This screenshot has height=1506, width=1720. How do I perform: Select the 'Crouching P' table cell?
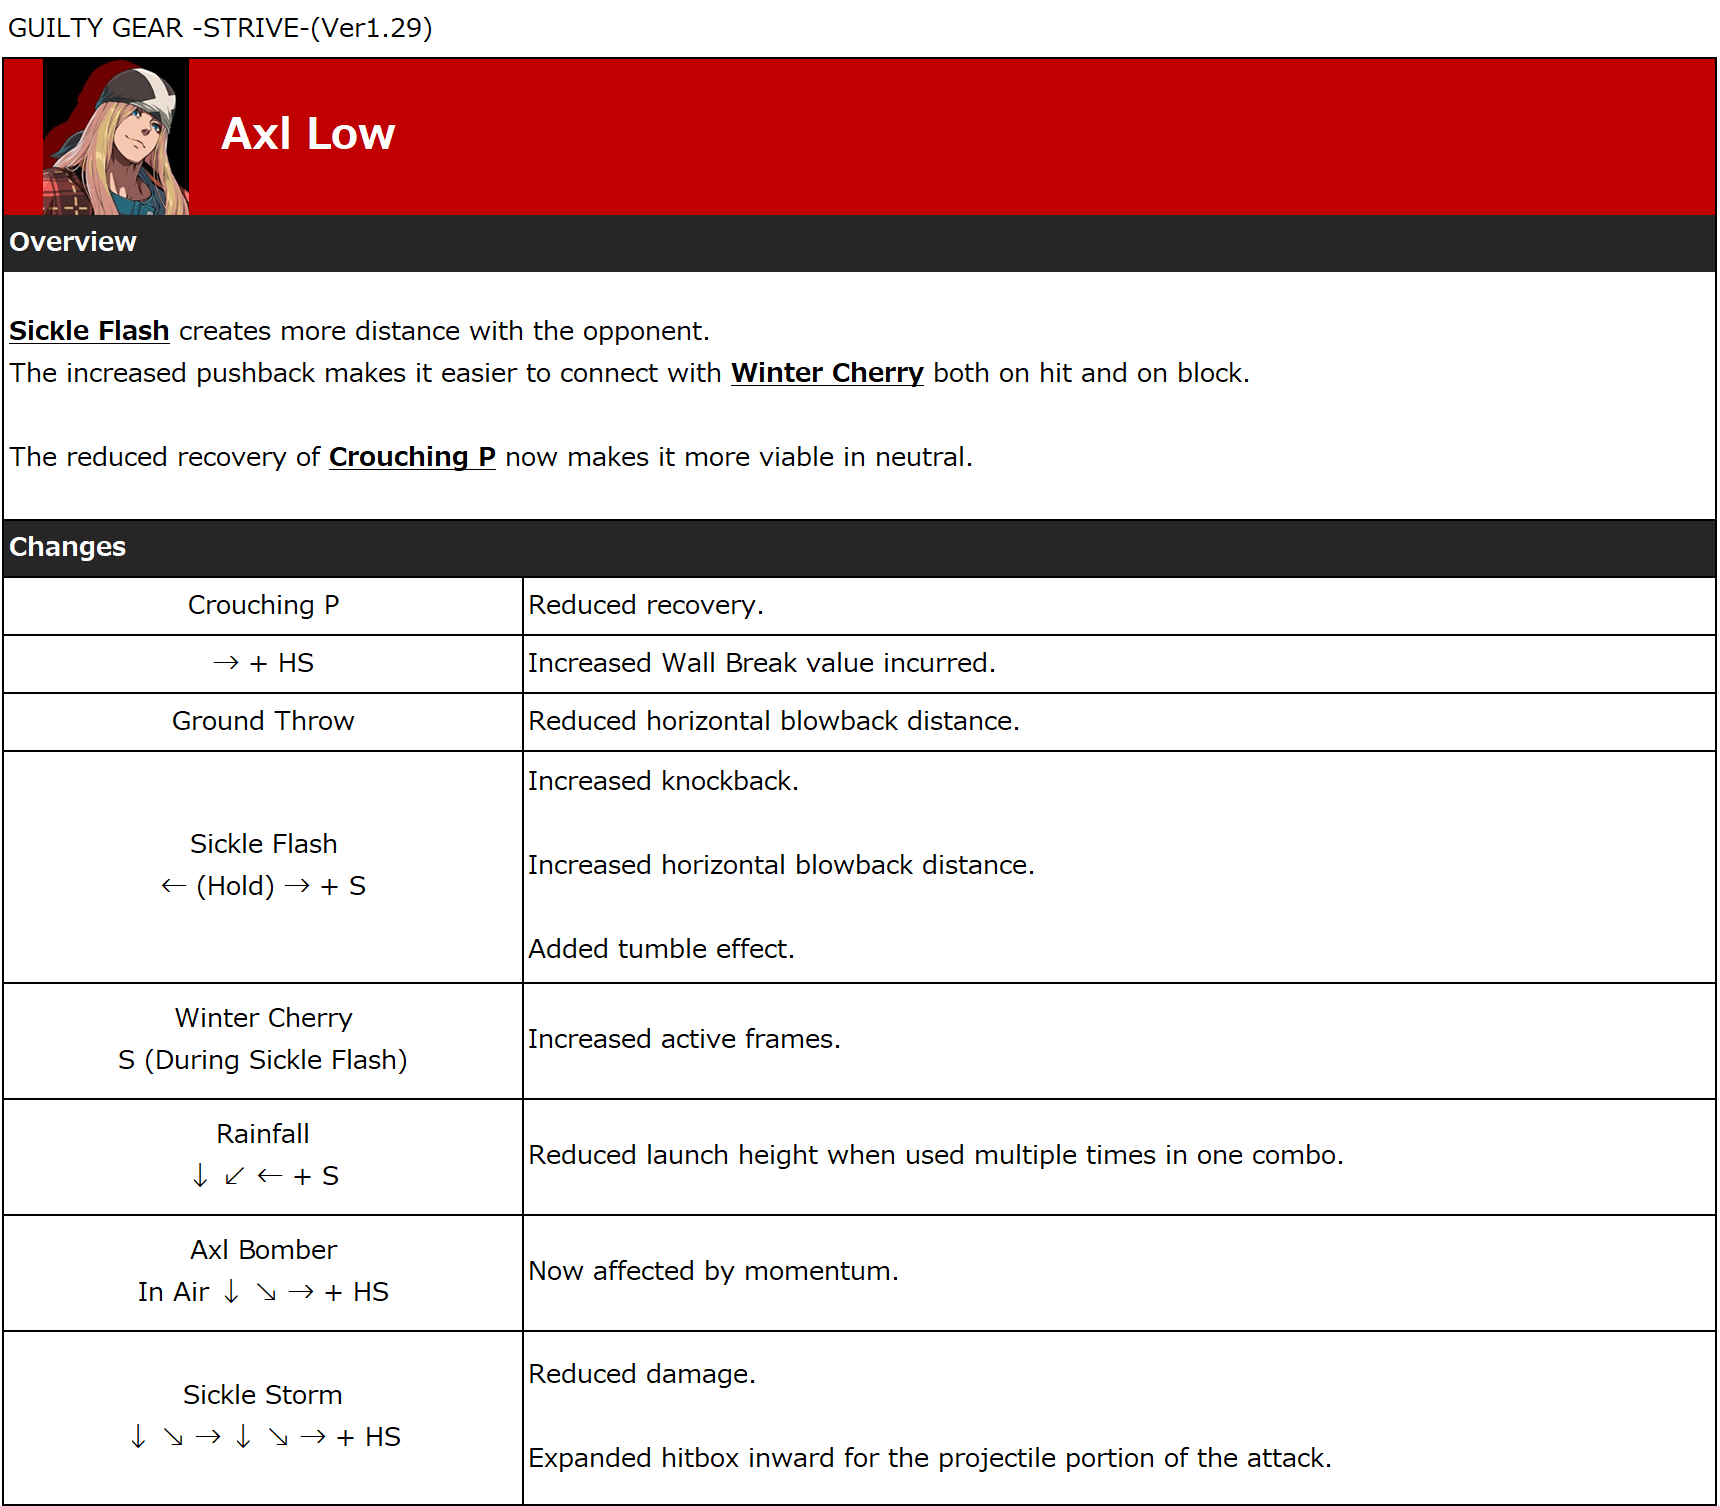tap(263, 606)
